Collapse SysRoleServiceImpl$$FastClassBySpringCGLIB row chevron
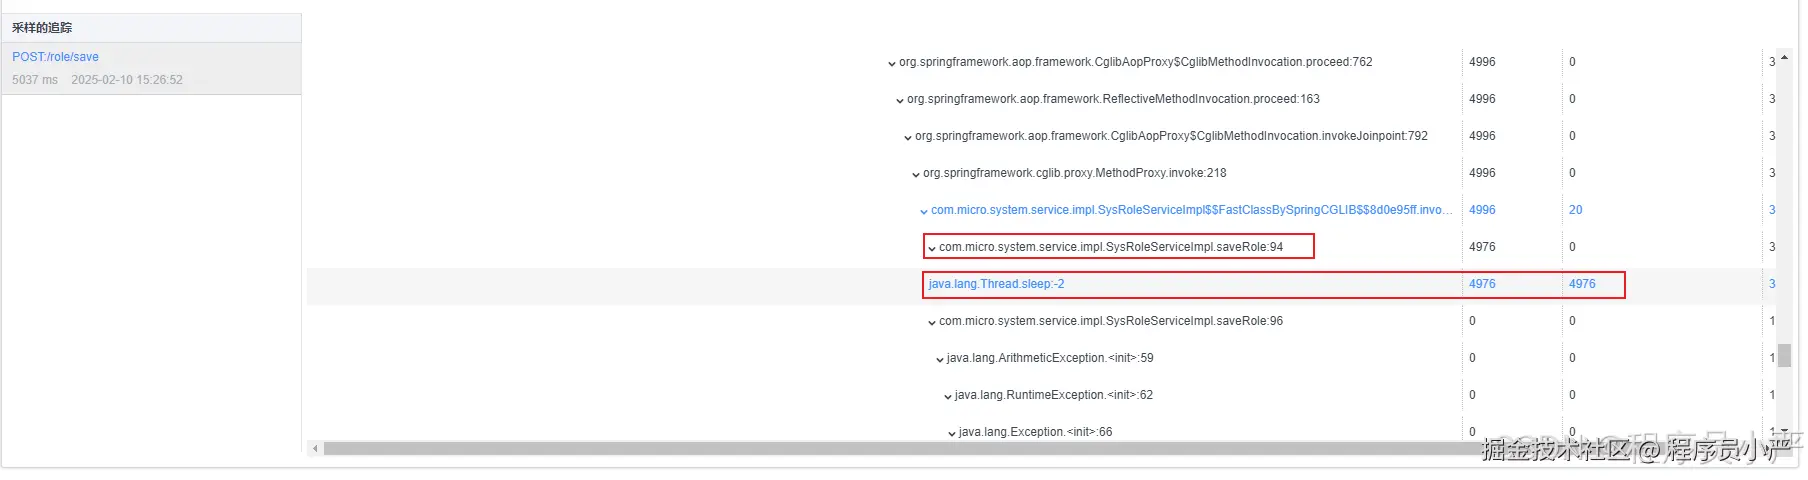The image size is (1808, 480). (924, 211)
